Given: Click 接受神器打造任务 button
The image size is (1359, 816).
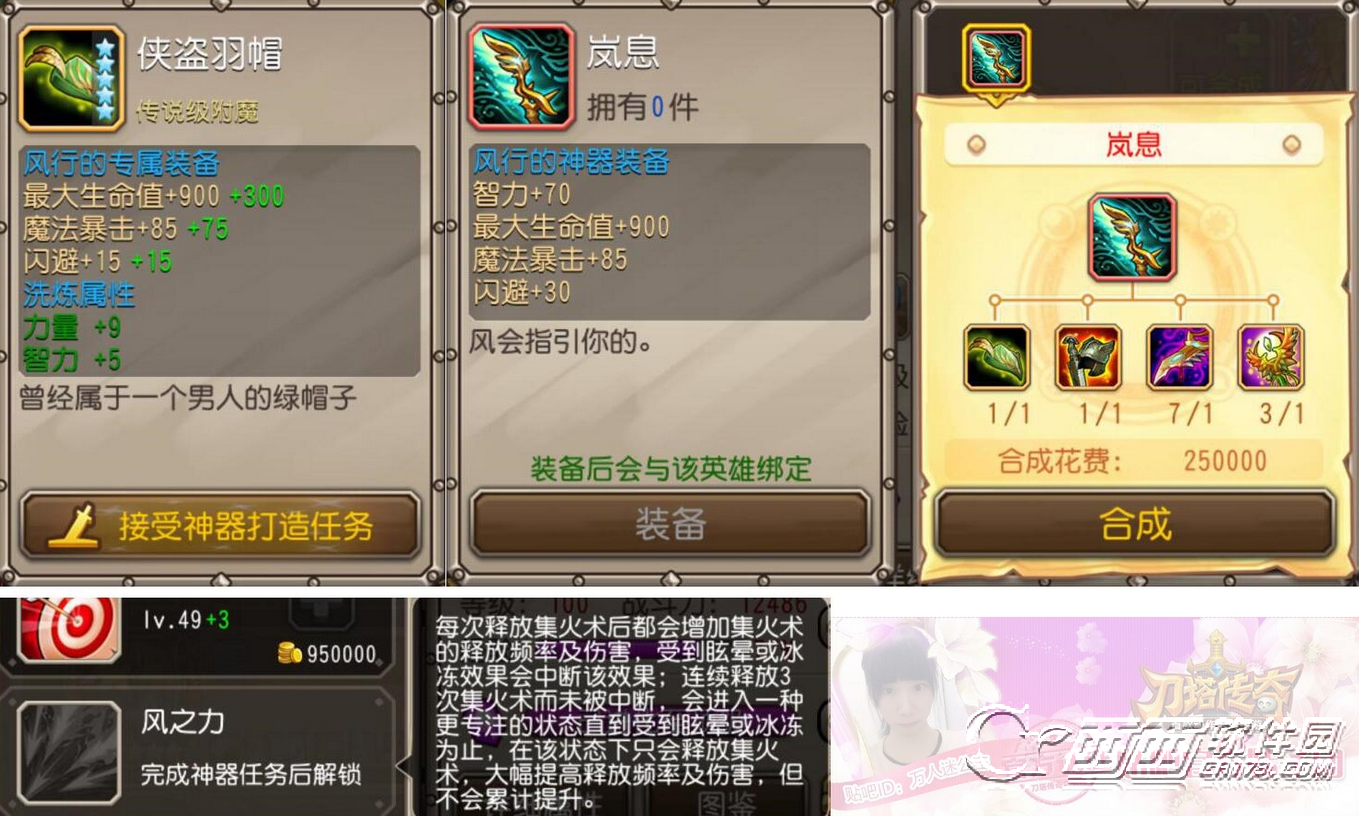Looking at the screenshot, I should click(219, 524).
